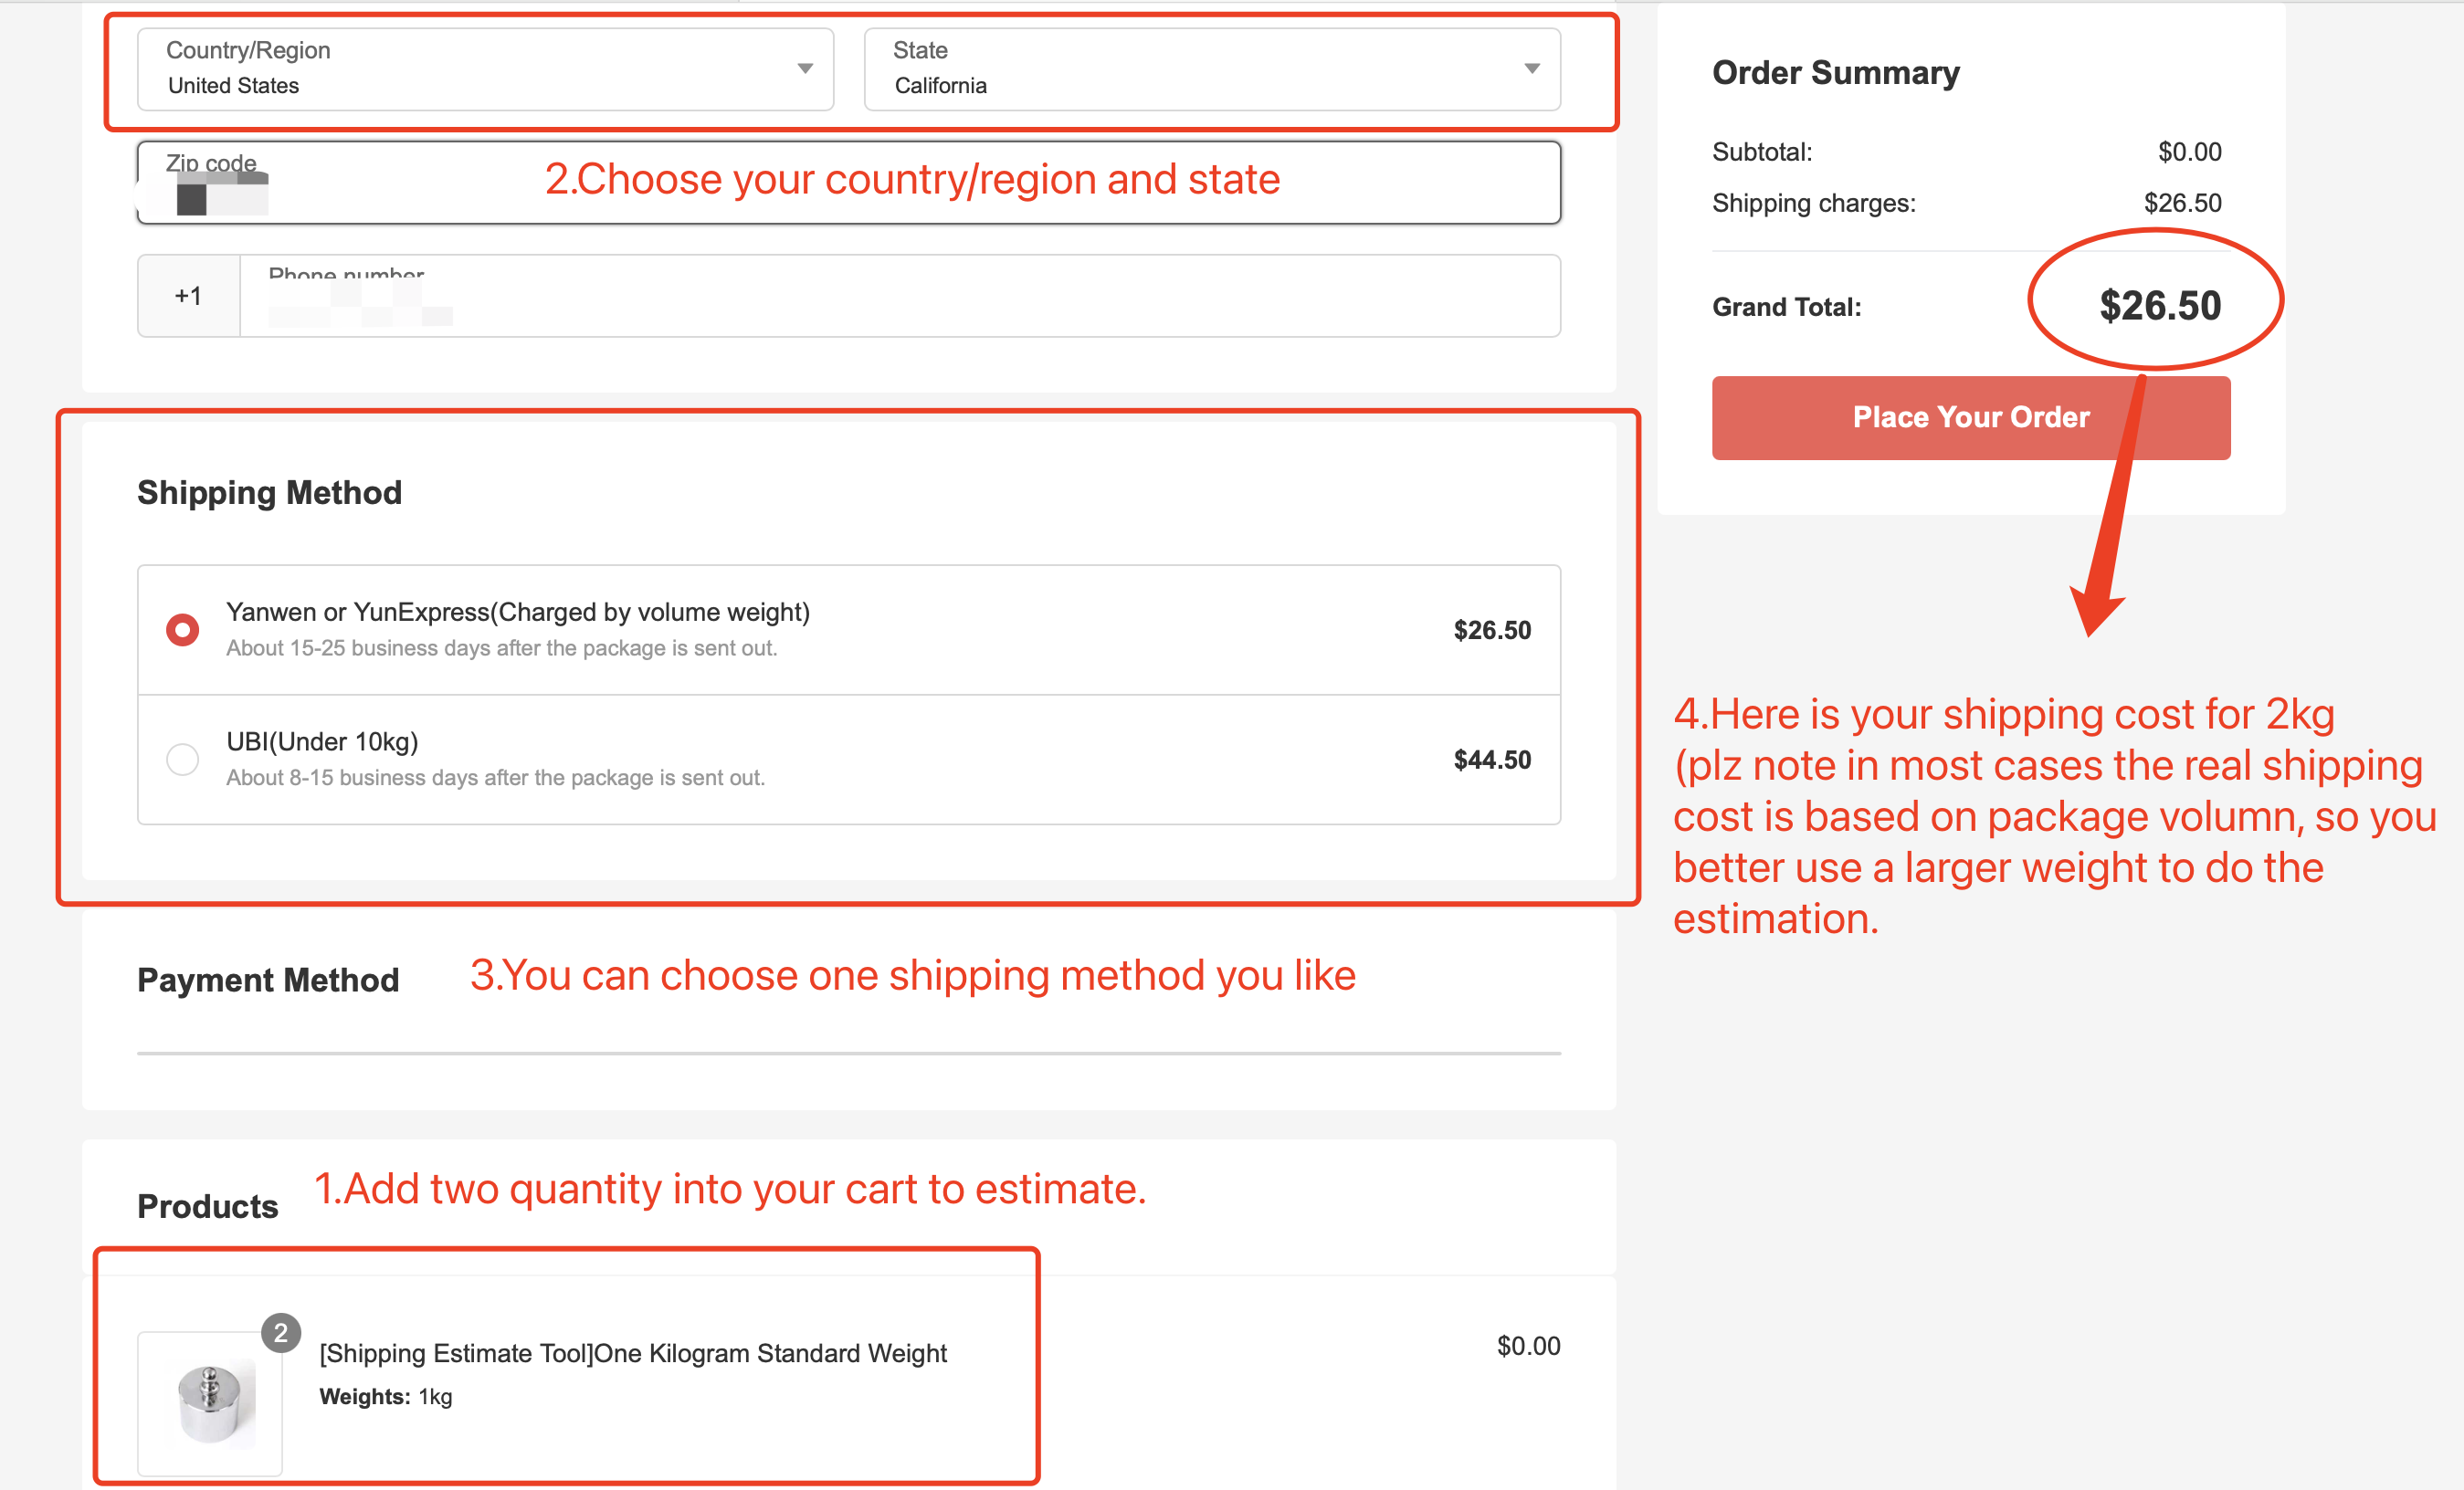The width and height of the screenshot is (2464, 1490).
Task: Focus the Zip code input field
Action: pos(849,183)
